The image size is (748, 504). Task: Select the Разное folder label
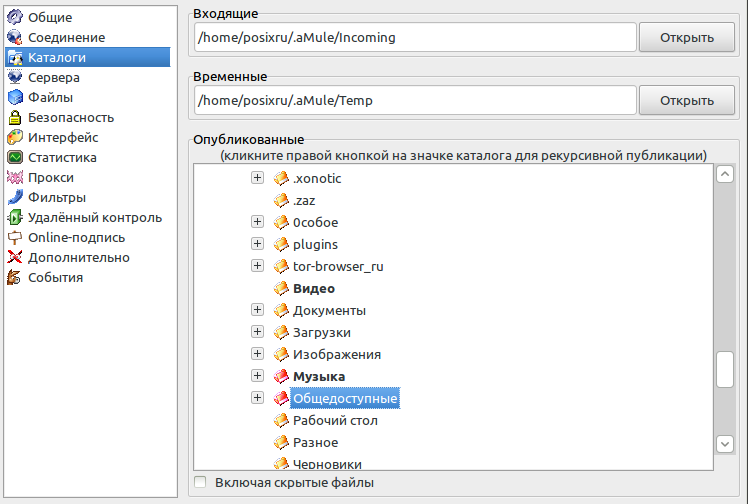point(315,443)
